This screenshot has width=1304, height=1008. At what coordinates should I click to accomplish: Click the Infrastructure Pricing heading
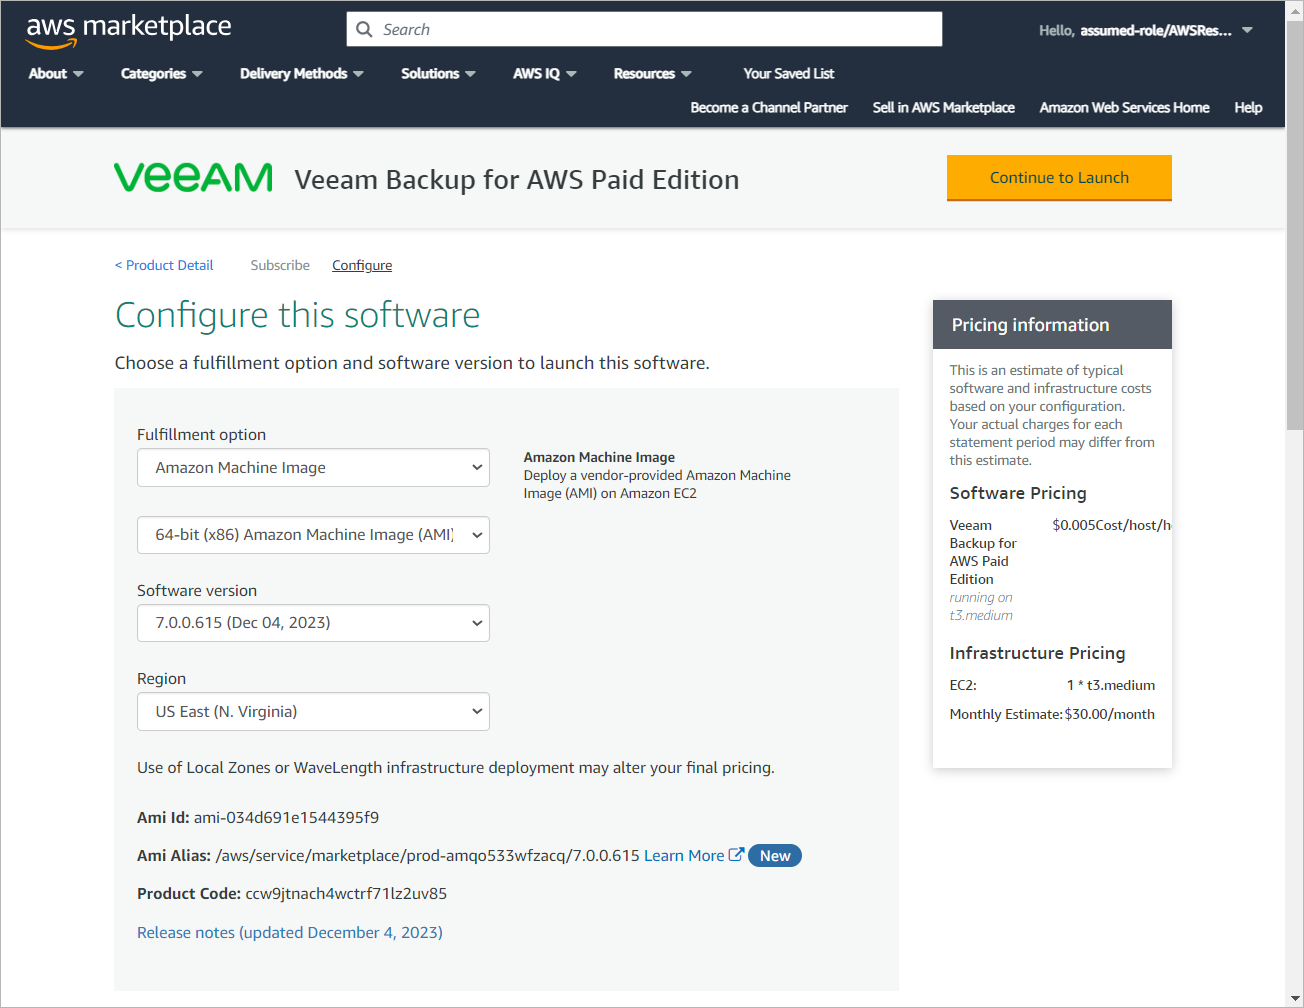click(x=1037, y=653)
